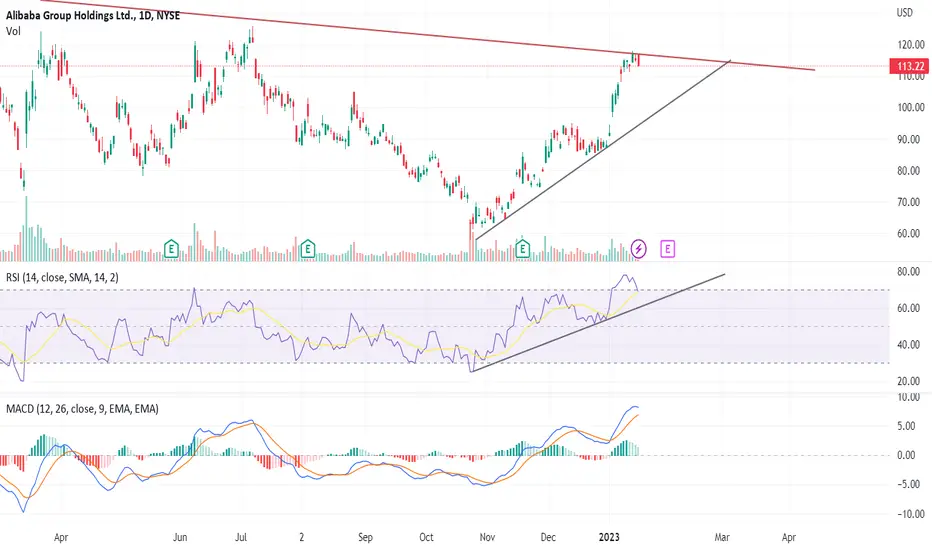
Task: Select the Vol indicator label
Action: pyautogui.click(x=13, y=31)
